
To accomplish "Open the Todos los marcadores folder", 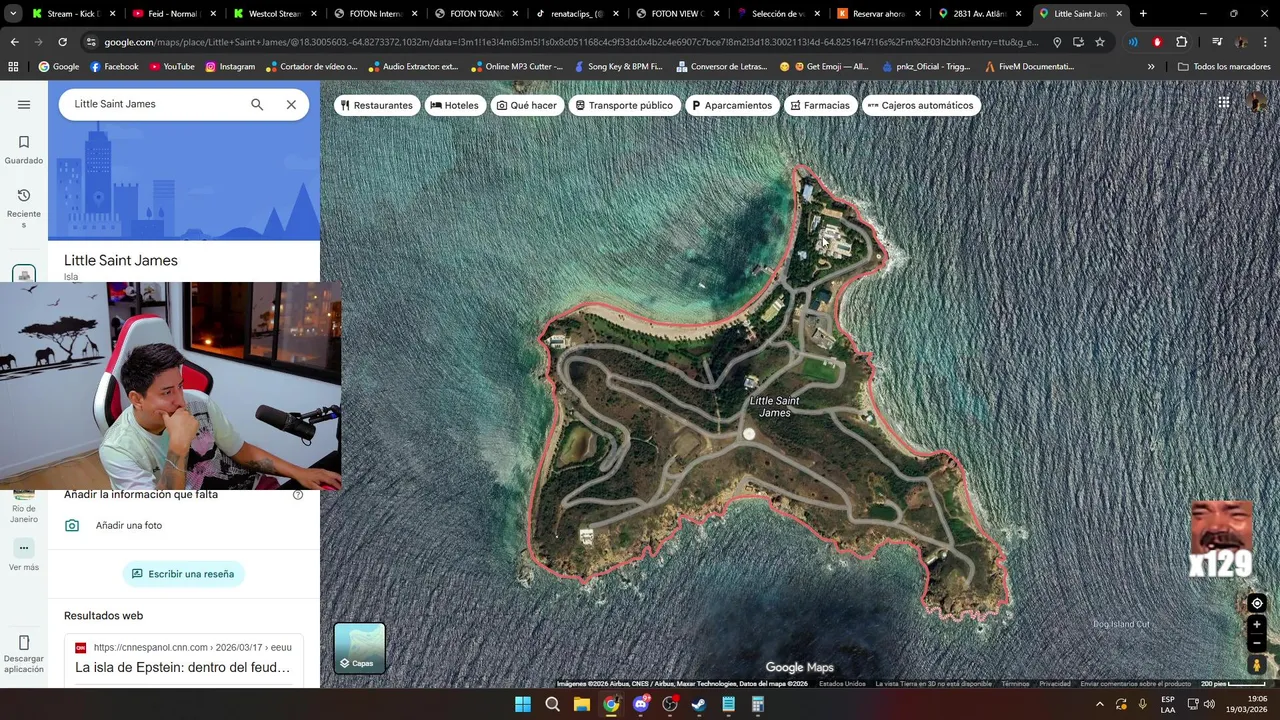I will [x=1224, y=67].
